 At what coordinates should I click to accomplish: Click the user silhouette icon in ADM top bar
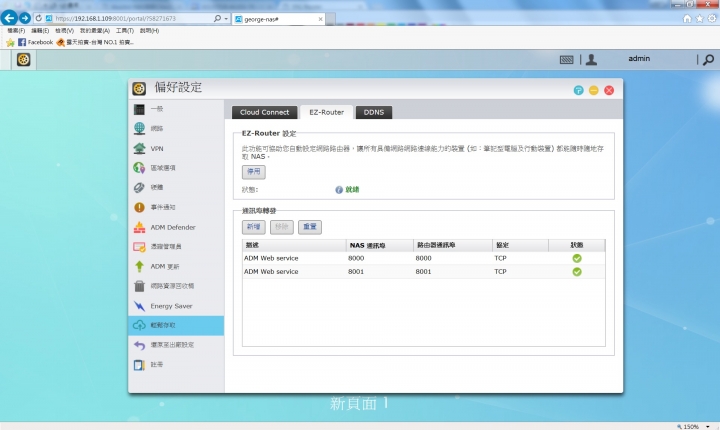[x=591, y=60]
